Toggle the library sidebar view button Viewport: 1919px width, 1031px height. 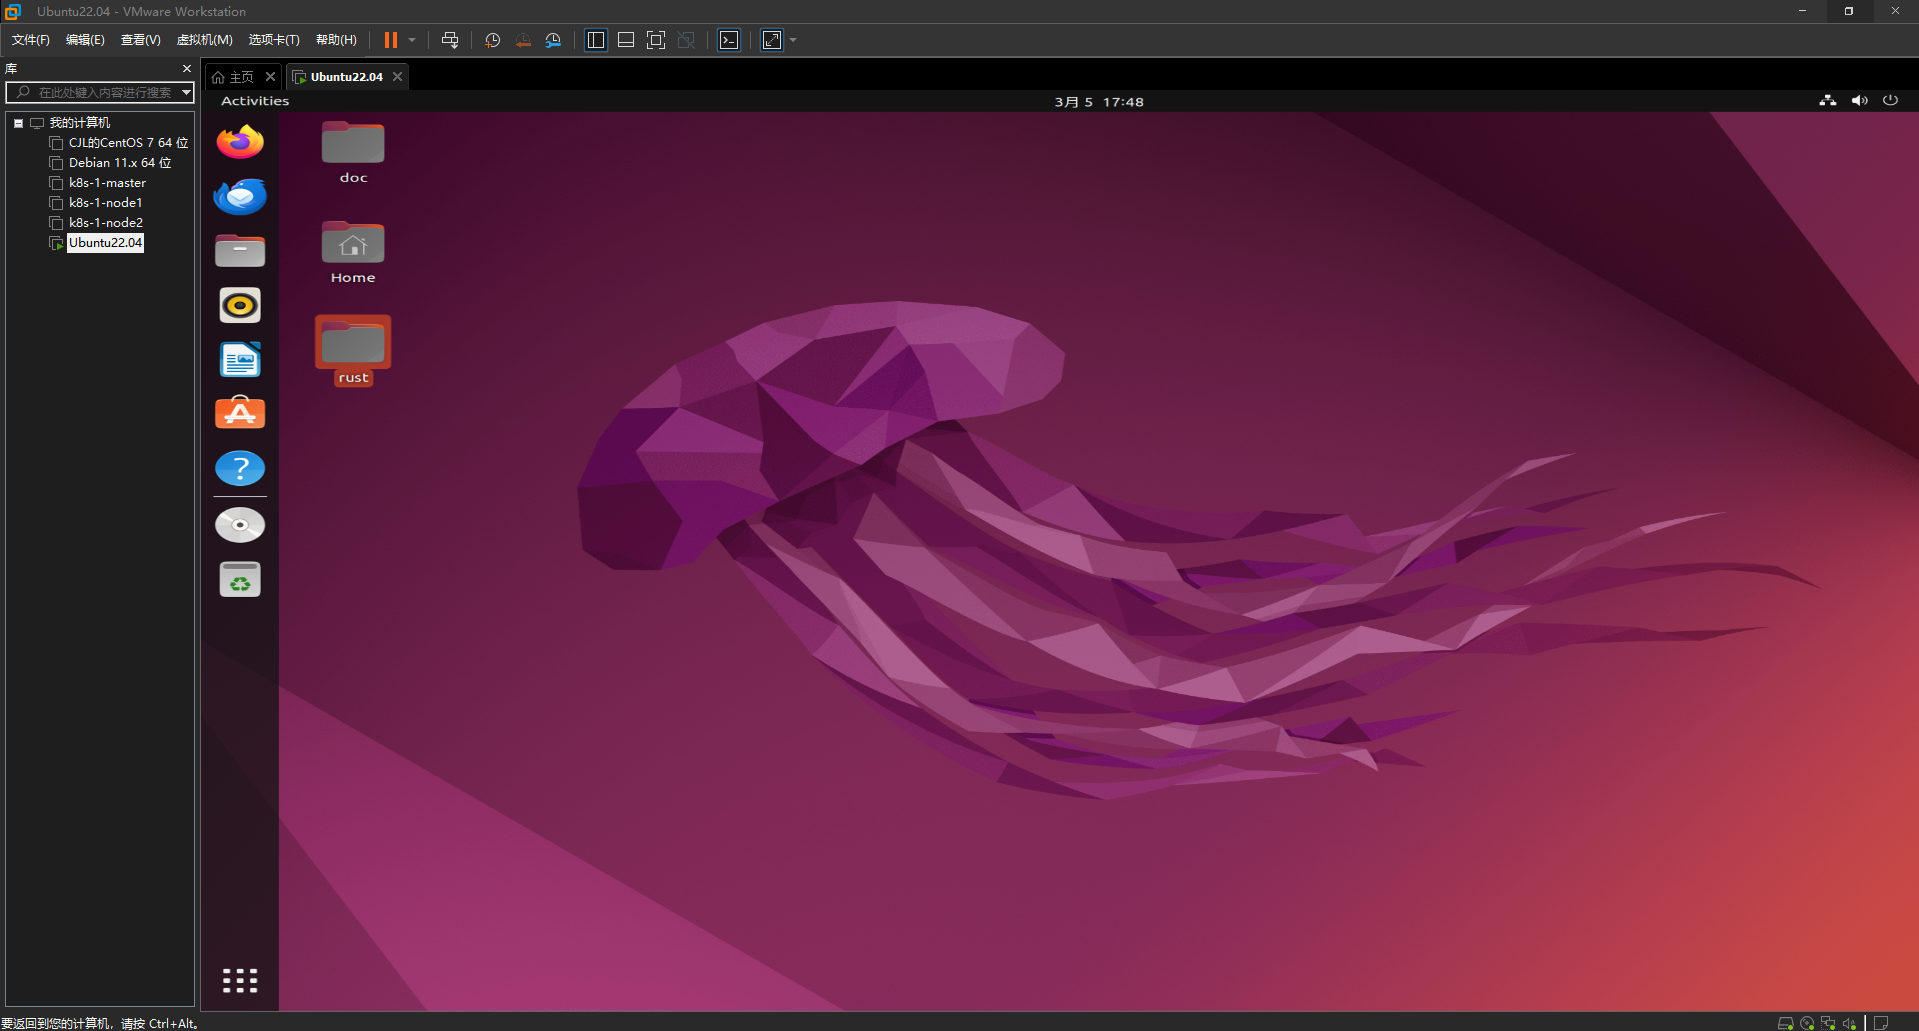tap(596, 40)
